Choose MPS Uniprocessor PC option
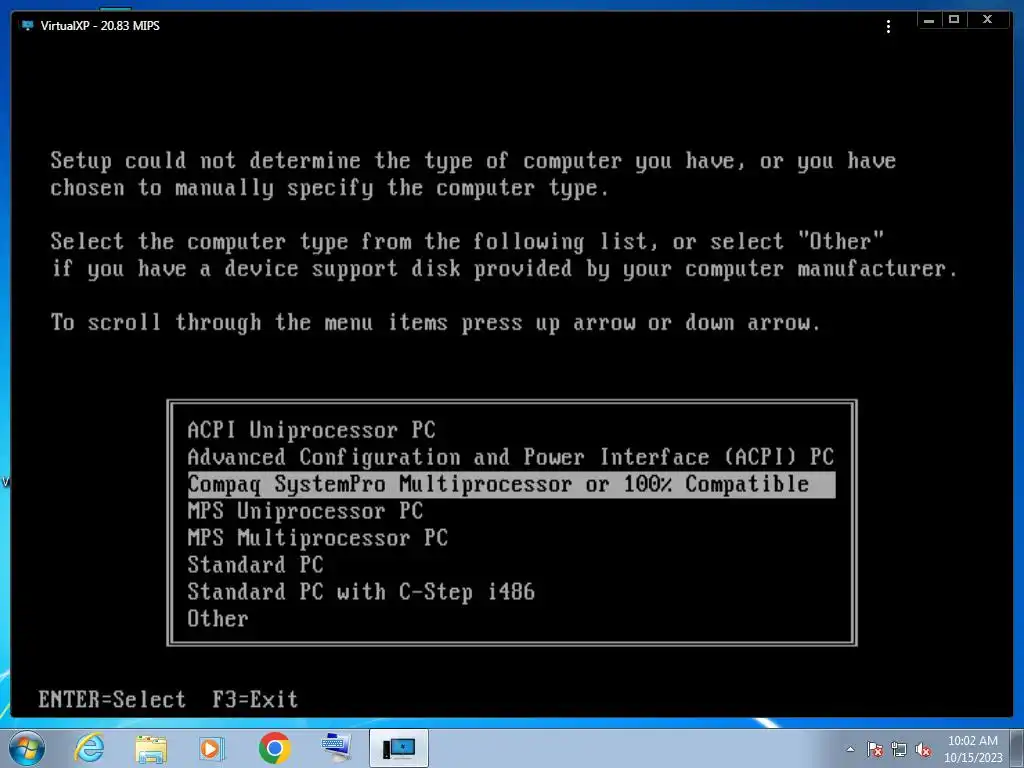This screenshot has width=1024, height=768. [305, 511]
